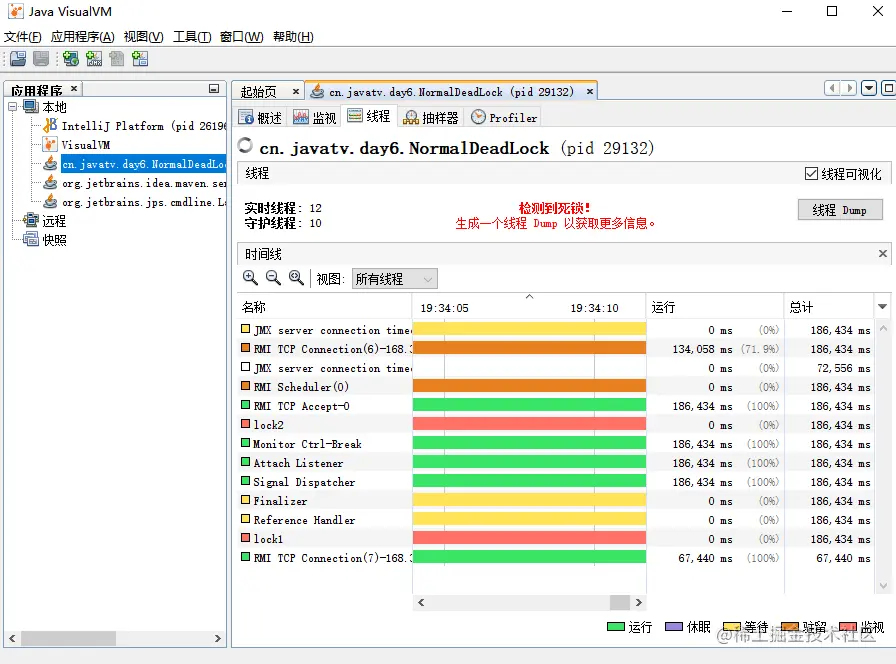The height and width of the screenshot is (664, 896).
Task: Close the 起始页 tab
Action: [x=295, y=91]
